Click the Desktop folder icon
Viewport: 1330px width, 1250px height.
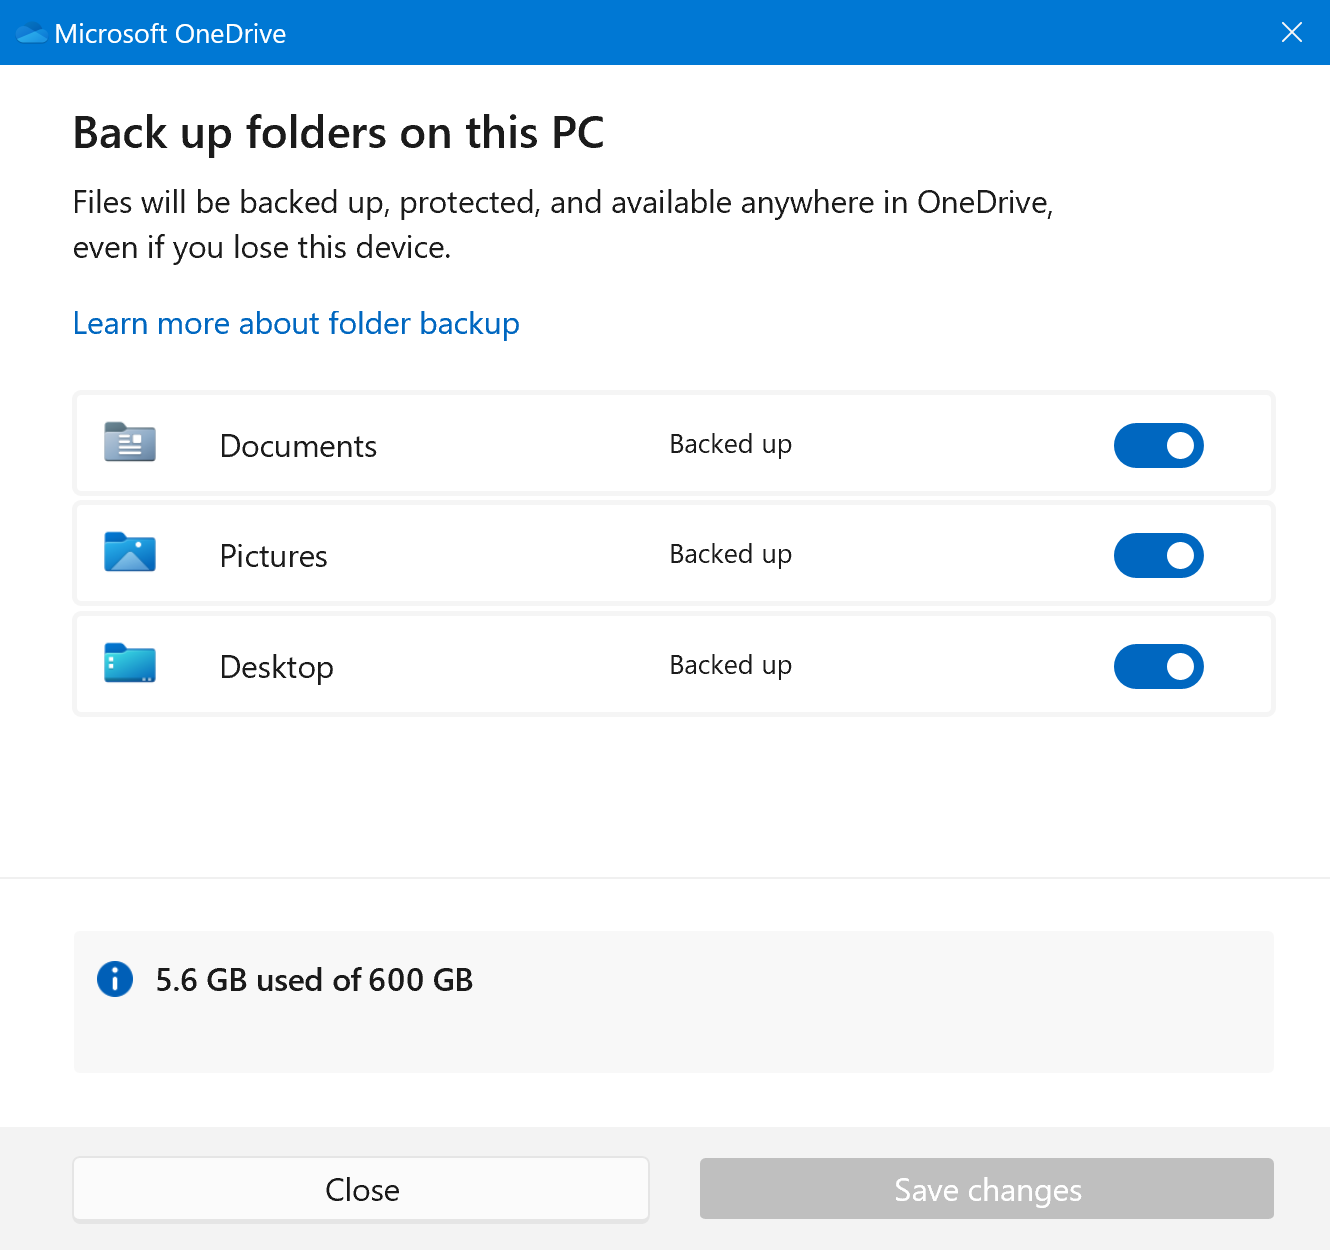130,663
